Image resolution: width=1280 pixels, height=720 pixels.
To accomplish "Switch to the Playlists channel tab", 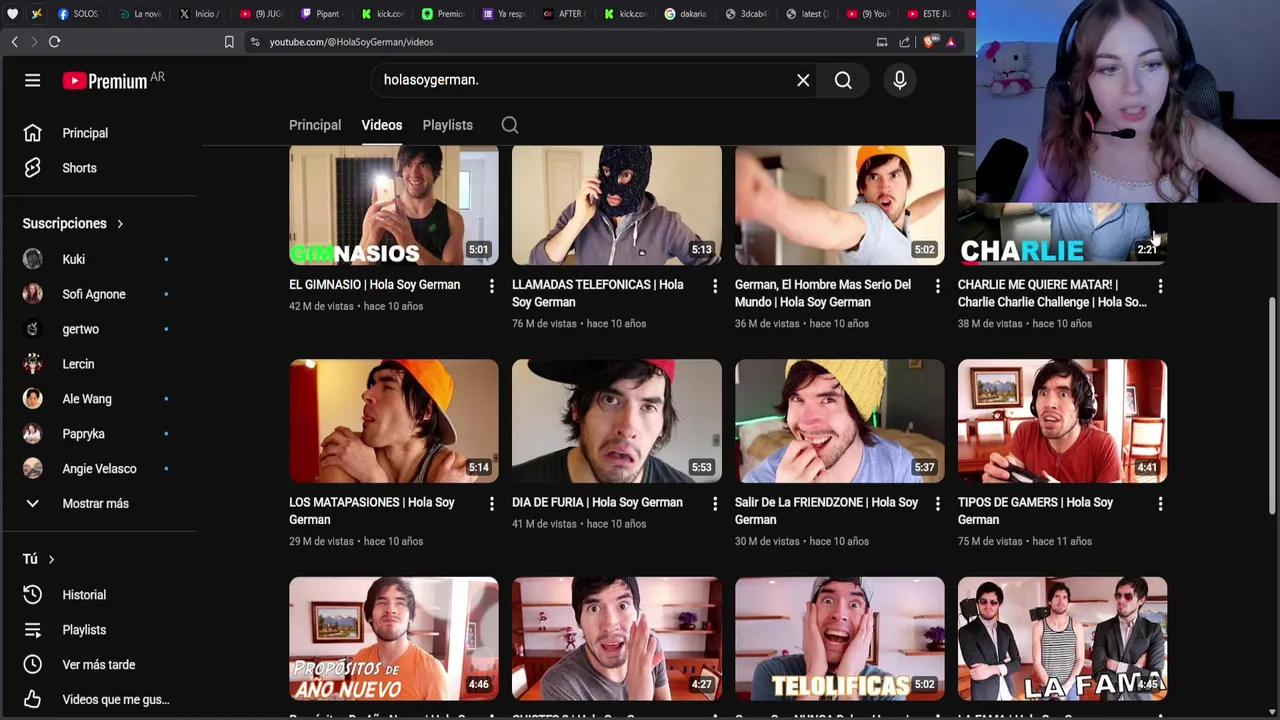I will (447, 125).
